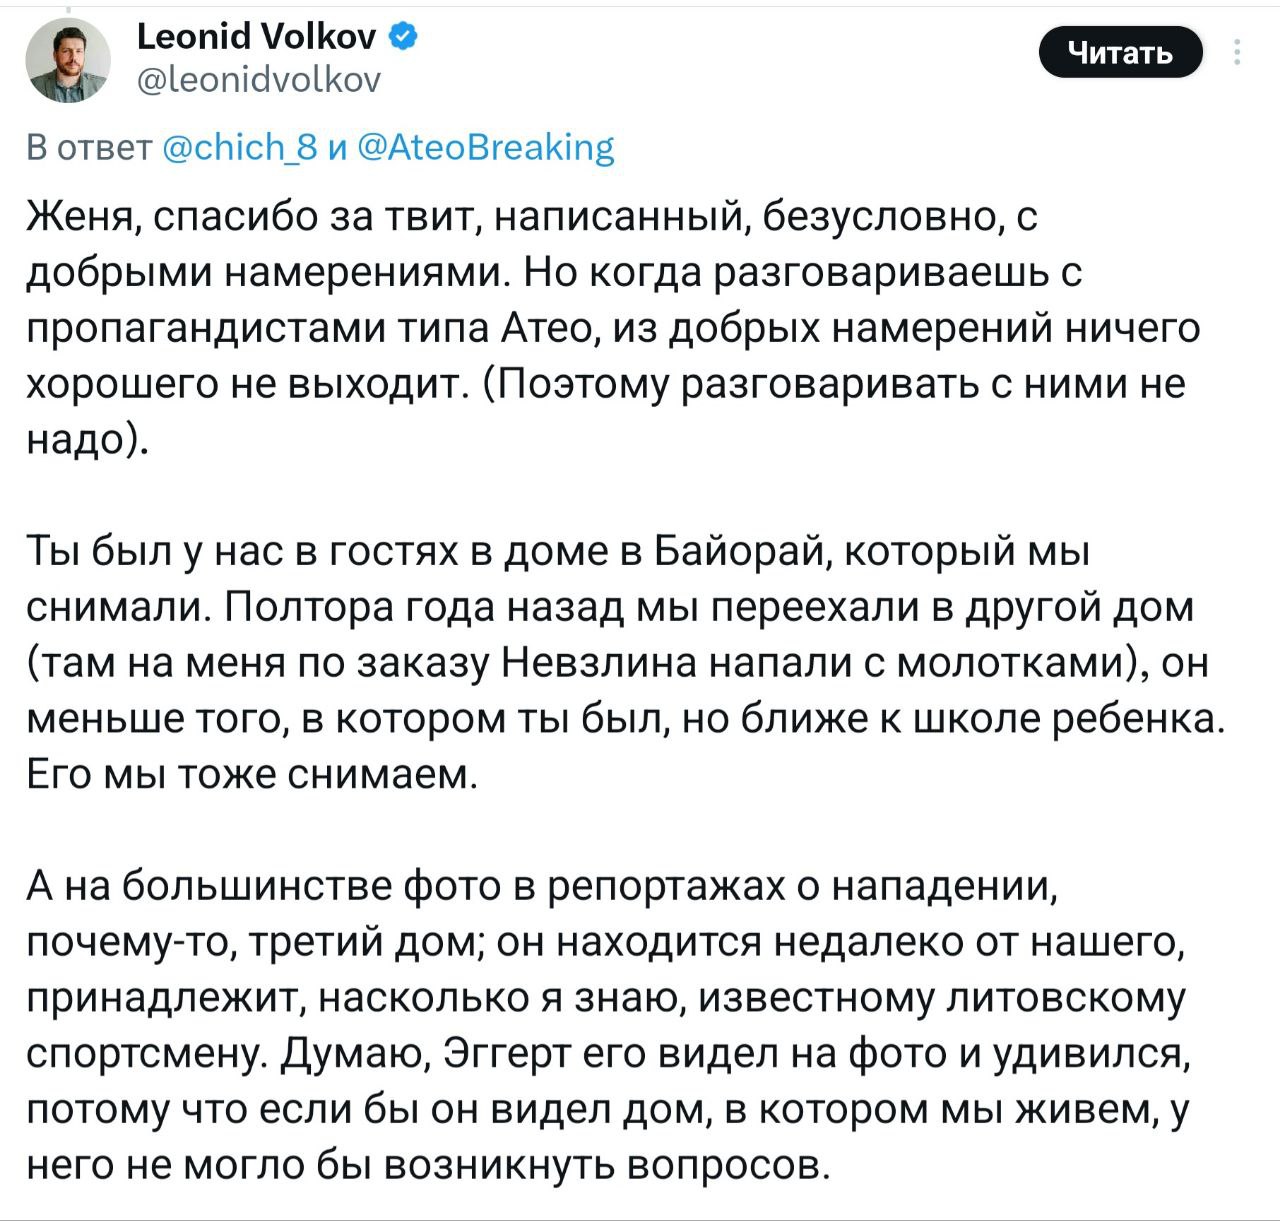
Task: Select the paragraph starting "А на большинстве фото"
Action: (x=608, y=1024)
